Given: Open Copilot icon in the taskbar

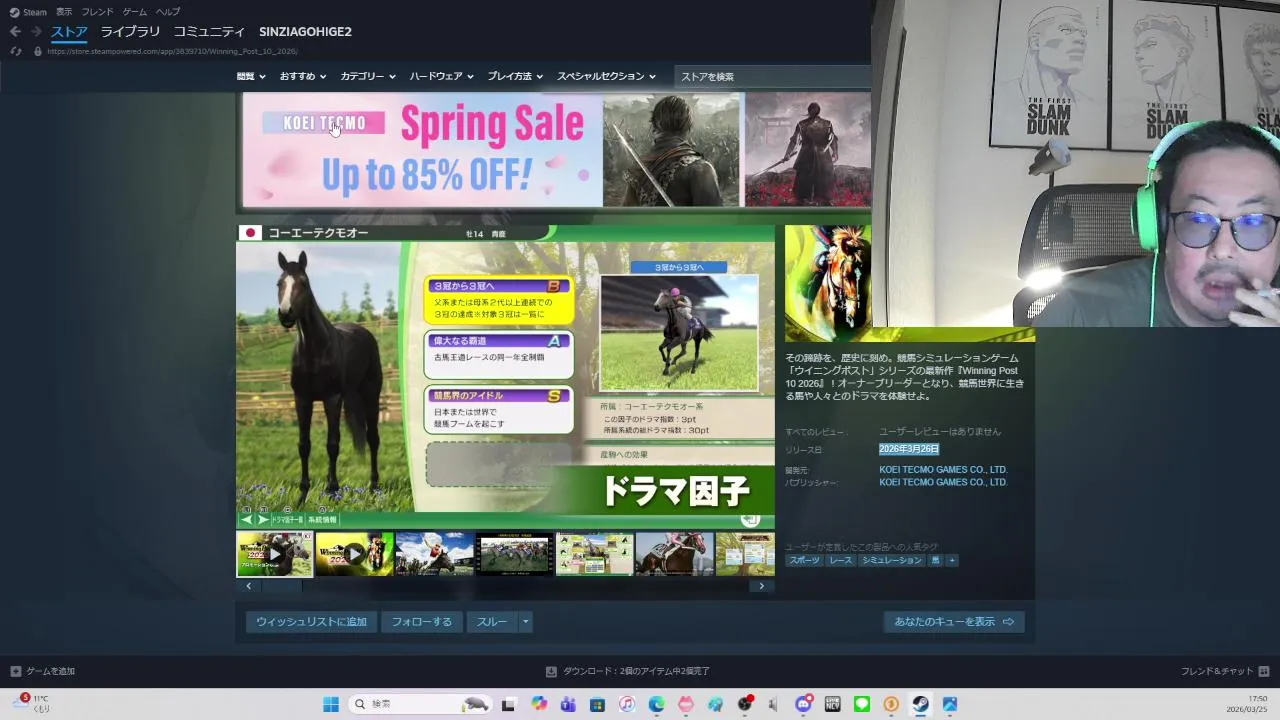Looking at the screenshot, I should [x=539, y=704].
